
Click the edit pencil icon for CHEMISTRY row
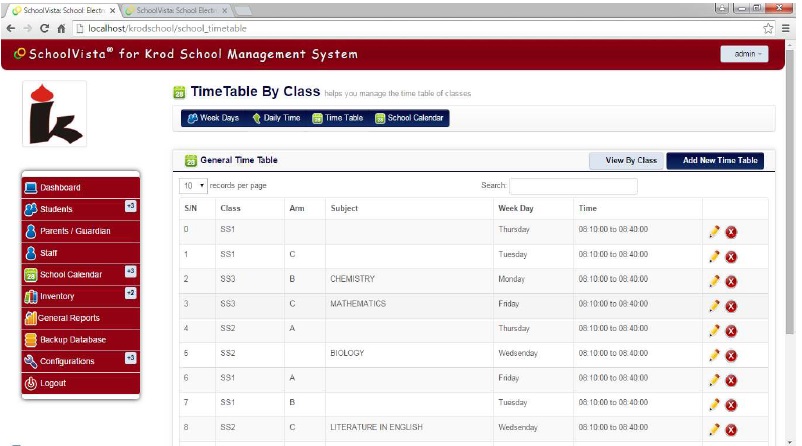[x=714, y=280]
